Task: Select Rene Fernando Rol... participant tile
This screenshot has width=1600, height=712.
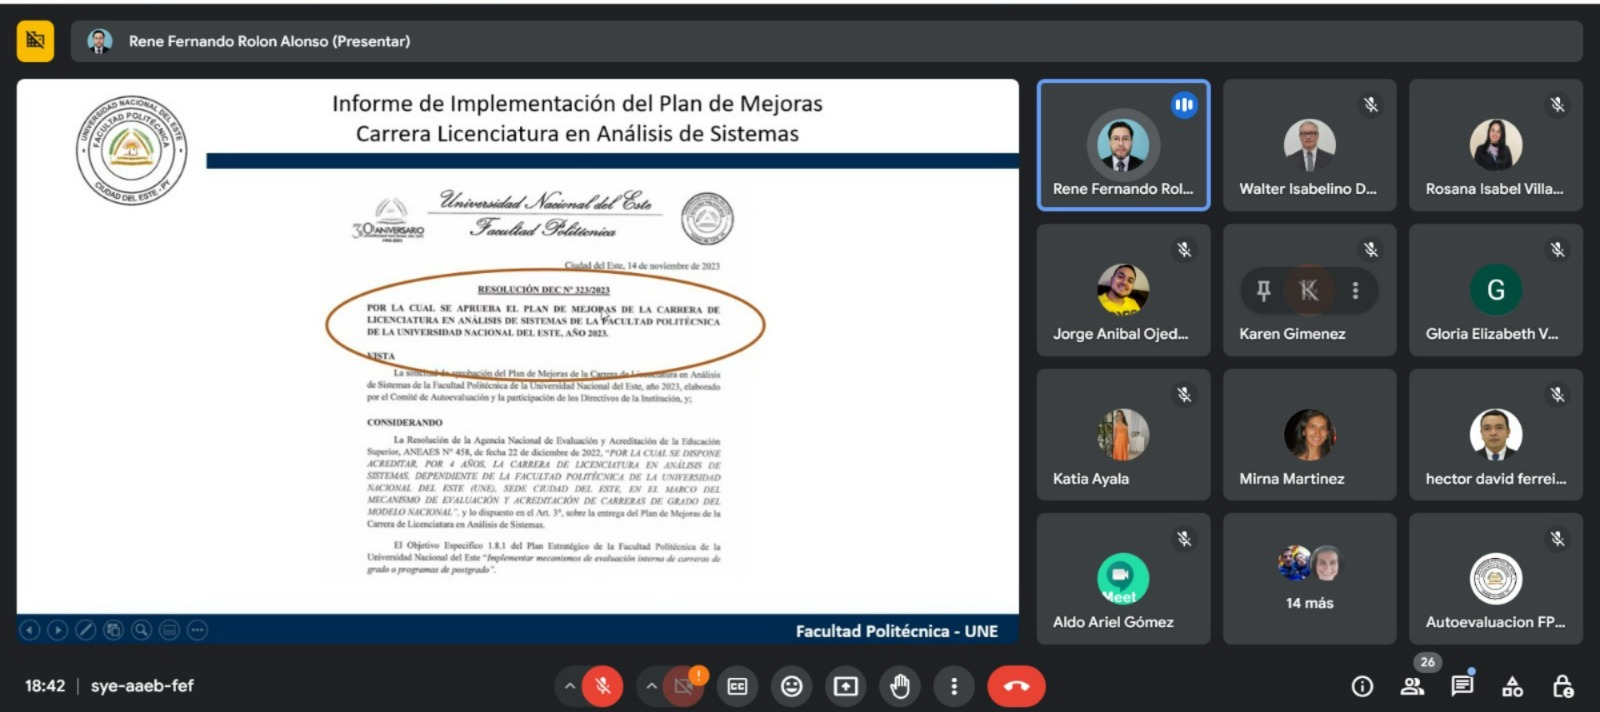Action: point(1123,145)
